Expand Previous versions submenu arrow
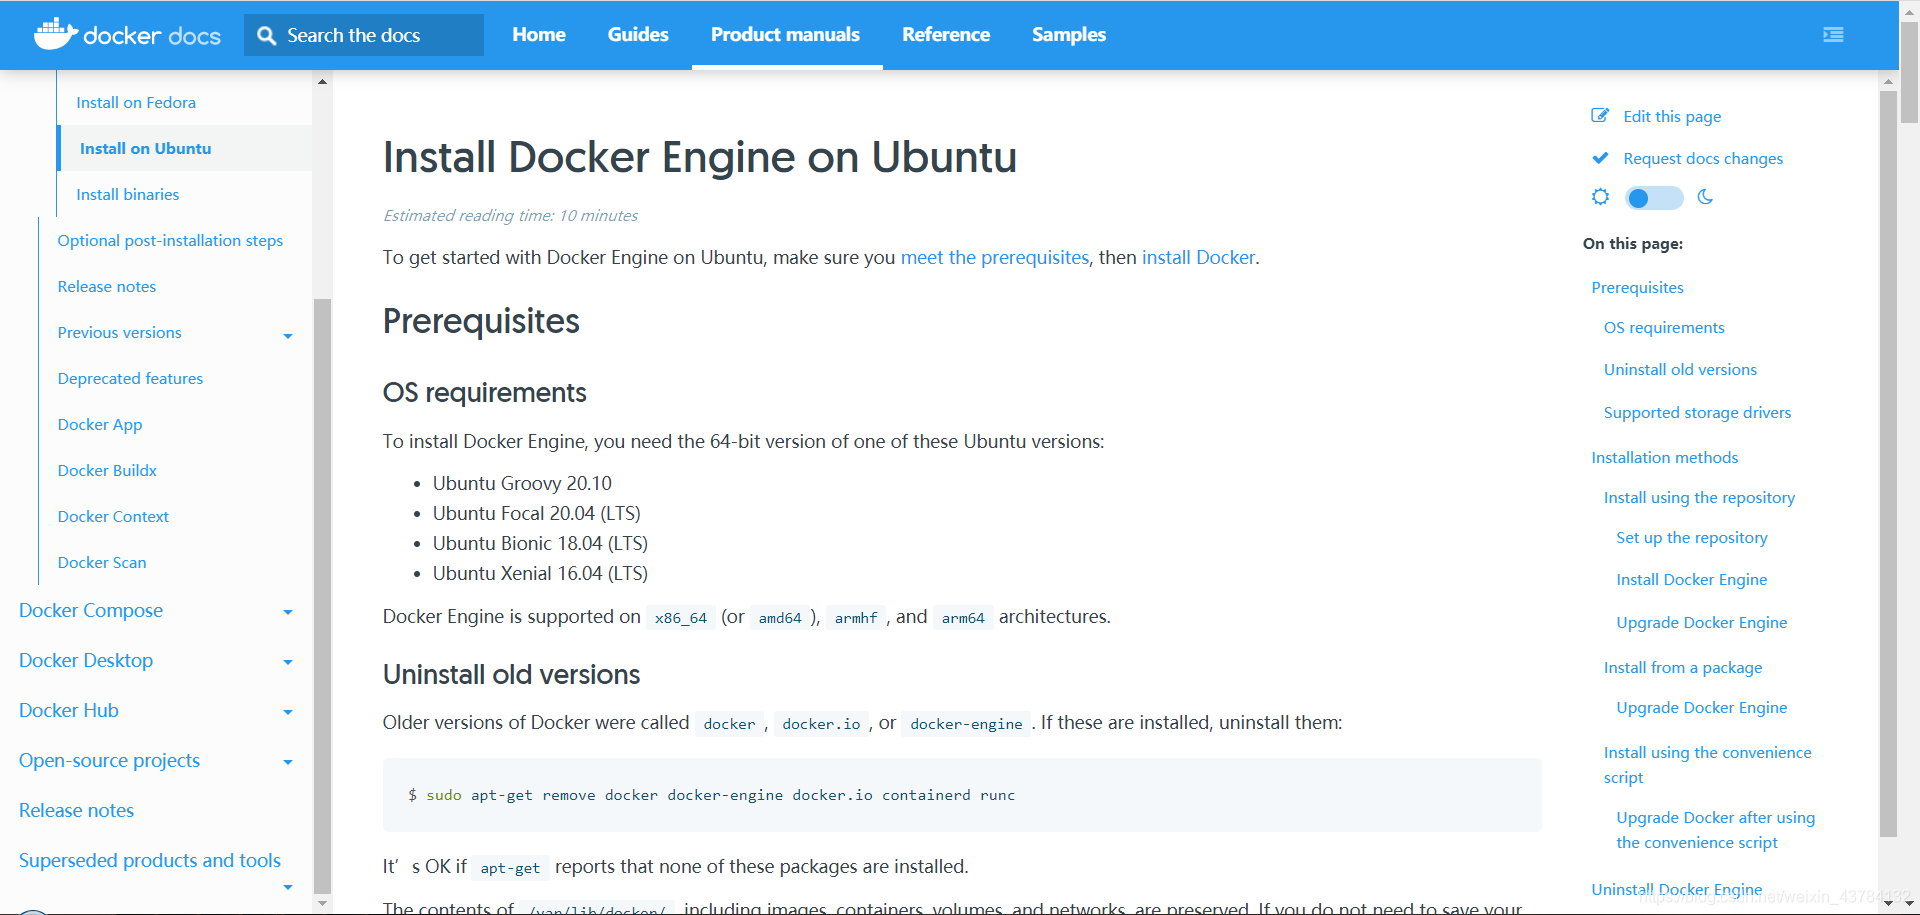This screenshot has width=1920, height=915. (288, 336)
